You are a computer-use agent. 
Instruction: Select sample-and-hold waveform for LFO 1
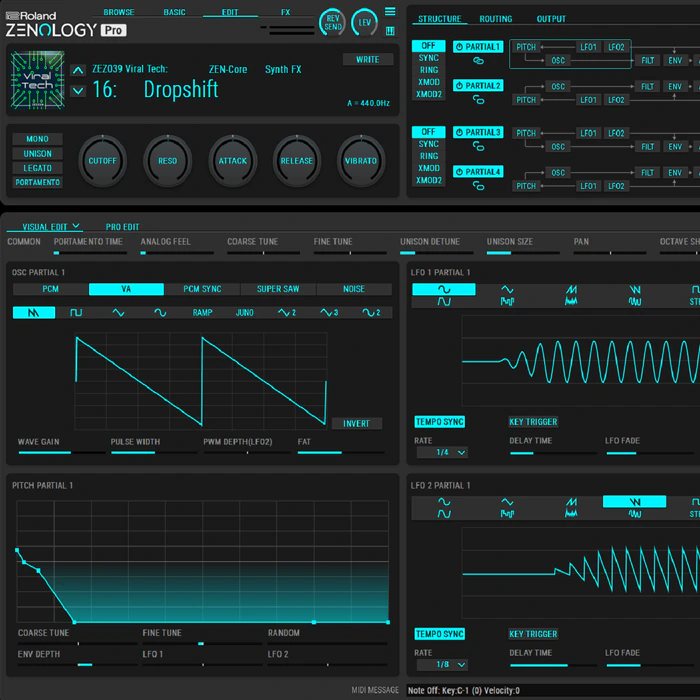(x=507, y=302)
